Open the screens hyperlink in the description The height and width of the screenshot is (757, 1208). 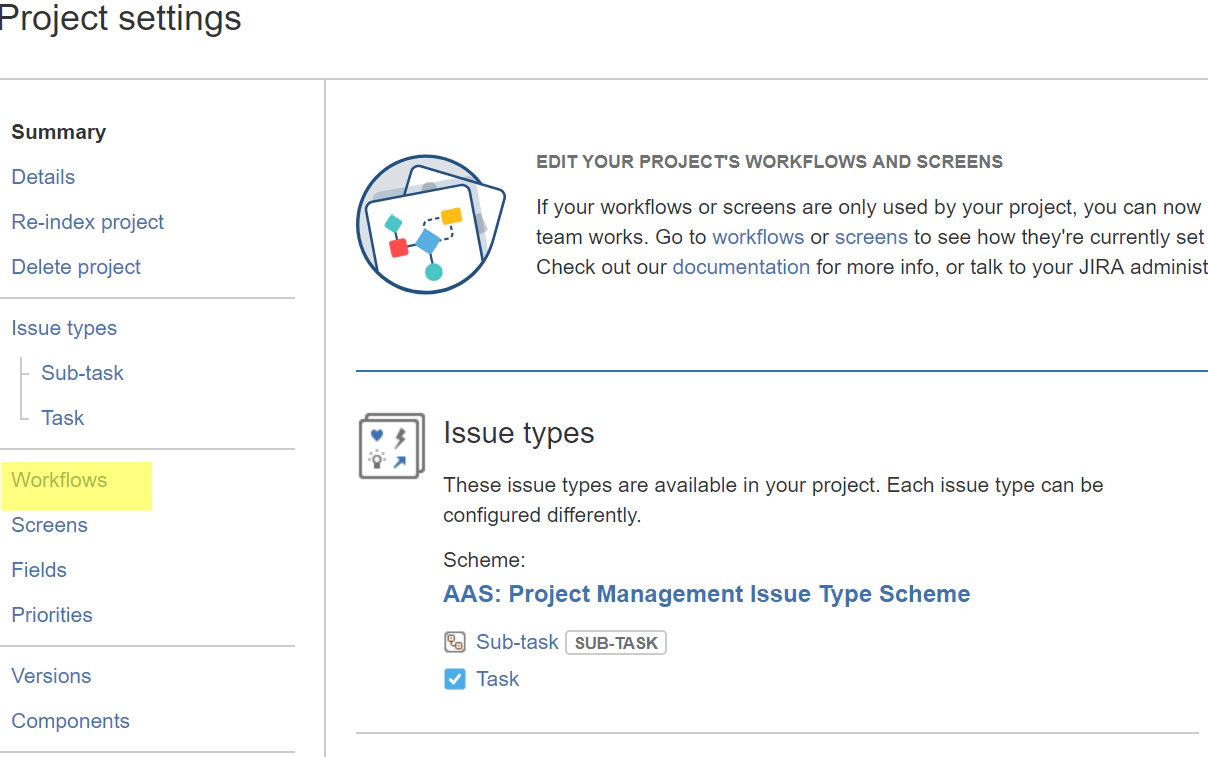[x=870, y=237]
